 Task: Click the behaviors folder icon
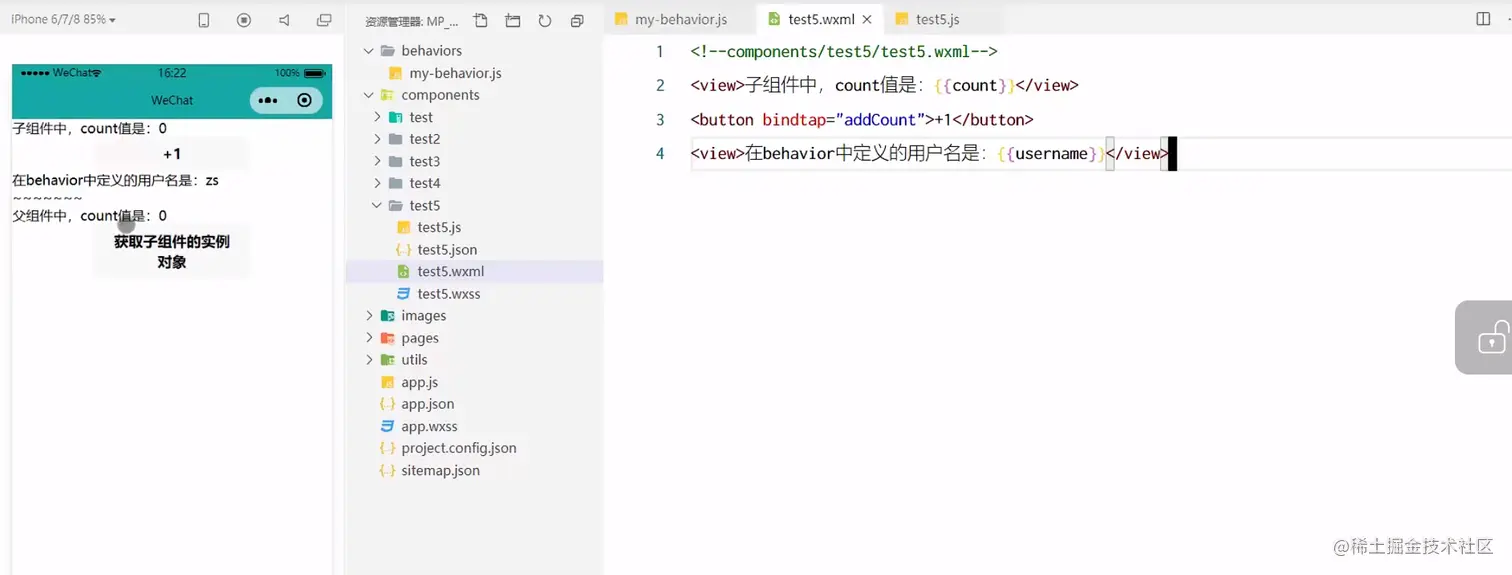click(387, 50)
